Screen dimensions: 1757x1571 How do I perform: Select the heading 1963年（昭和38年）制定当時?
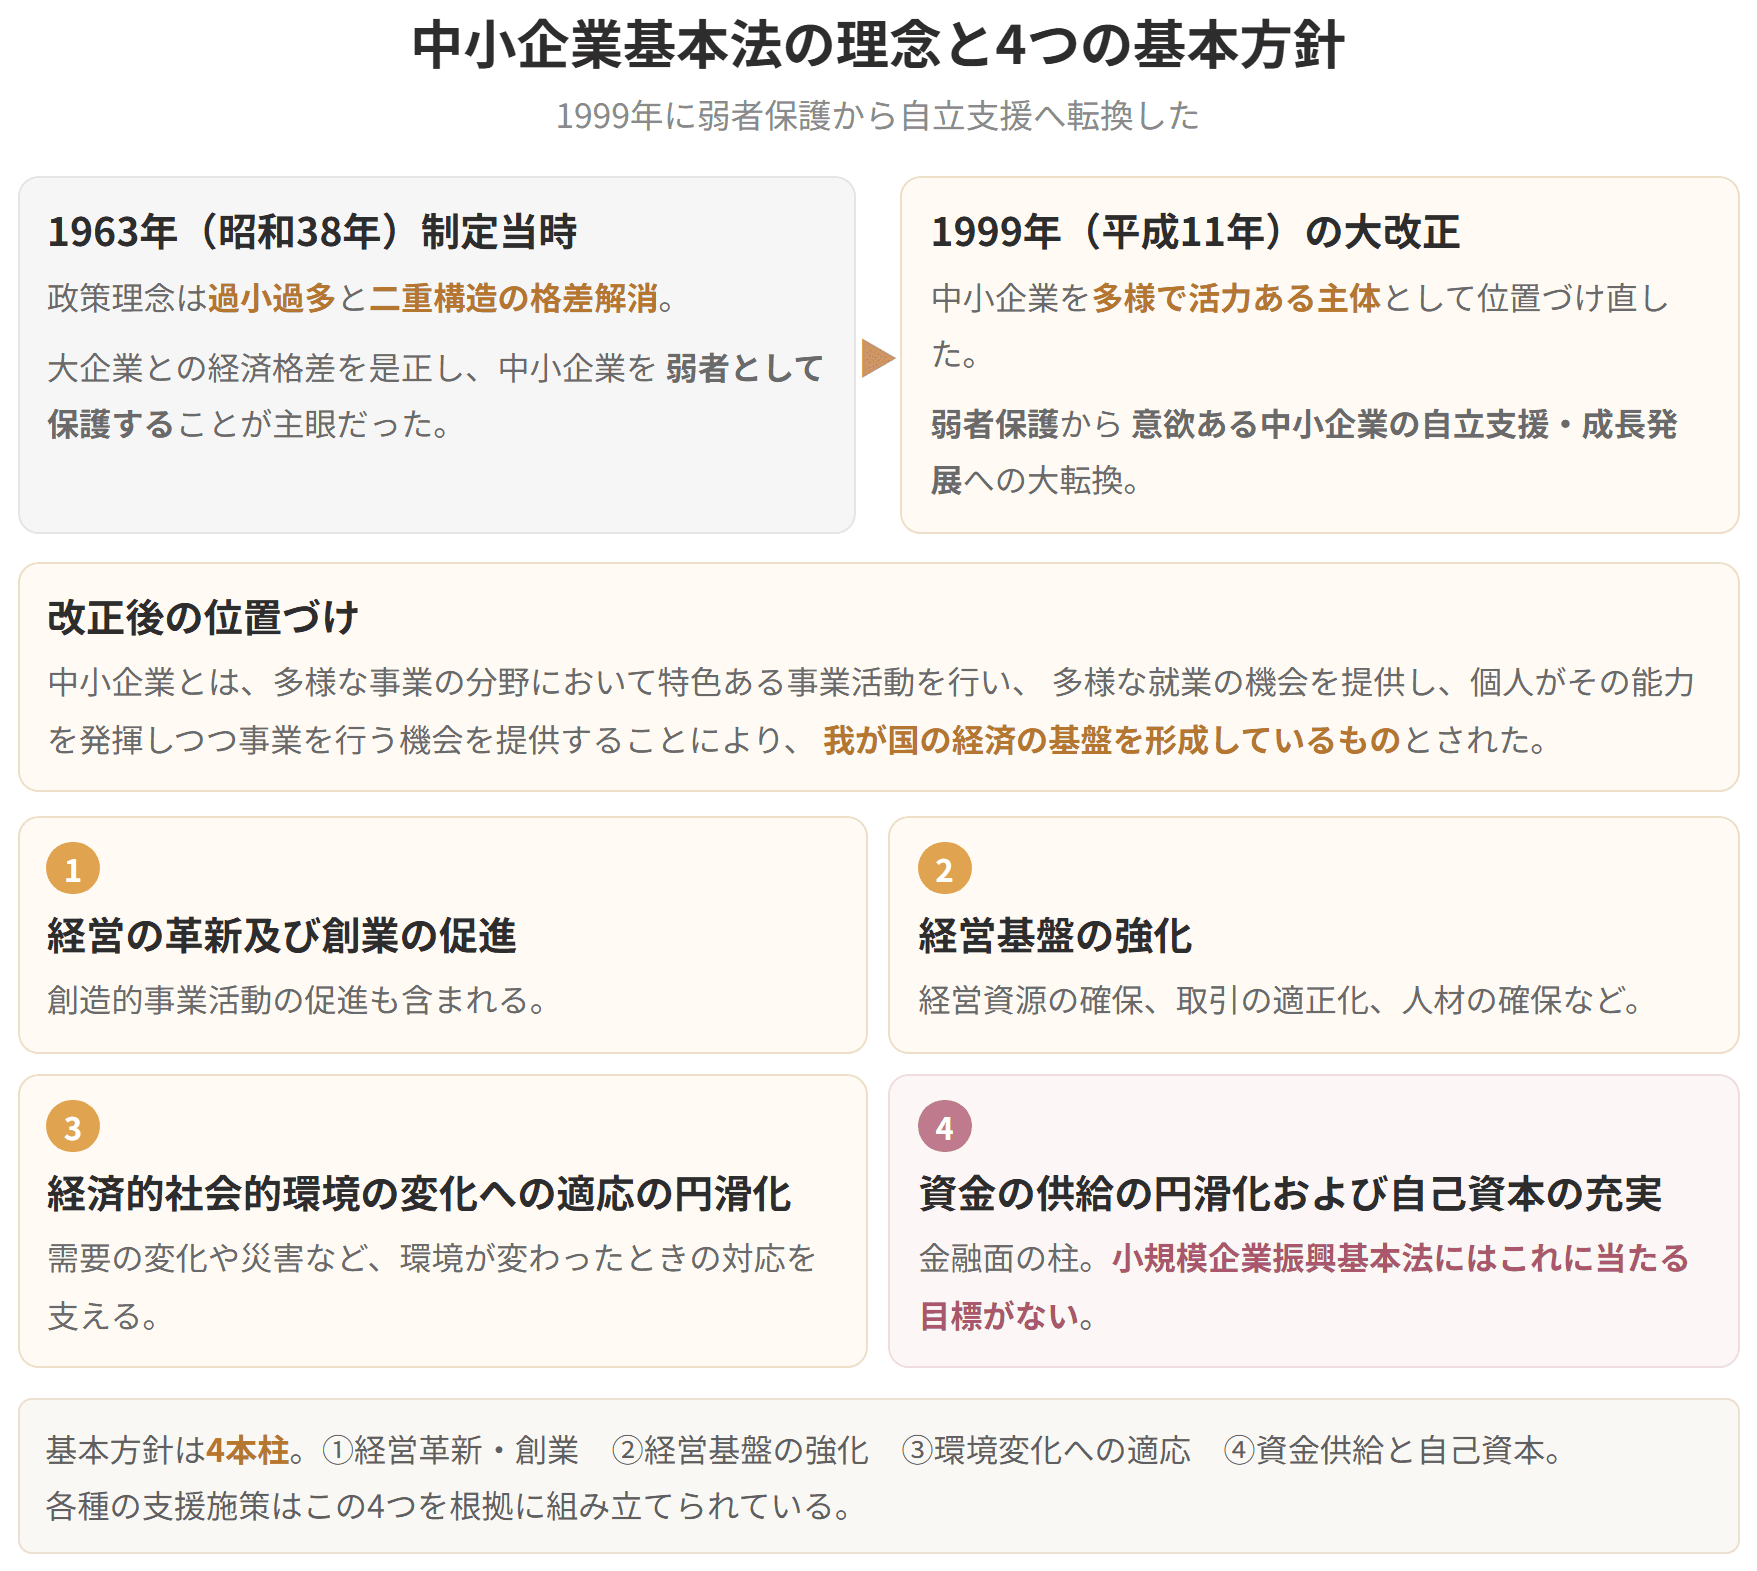[312, 232]
